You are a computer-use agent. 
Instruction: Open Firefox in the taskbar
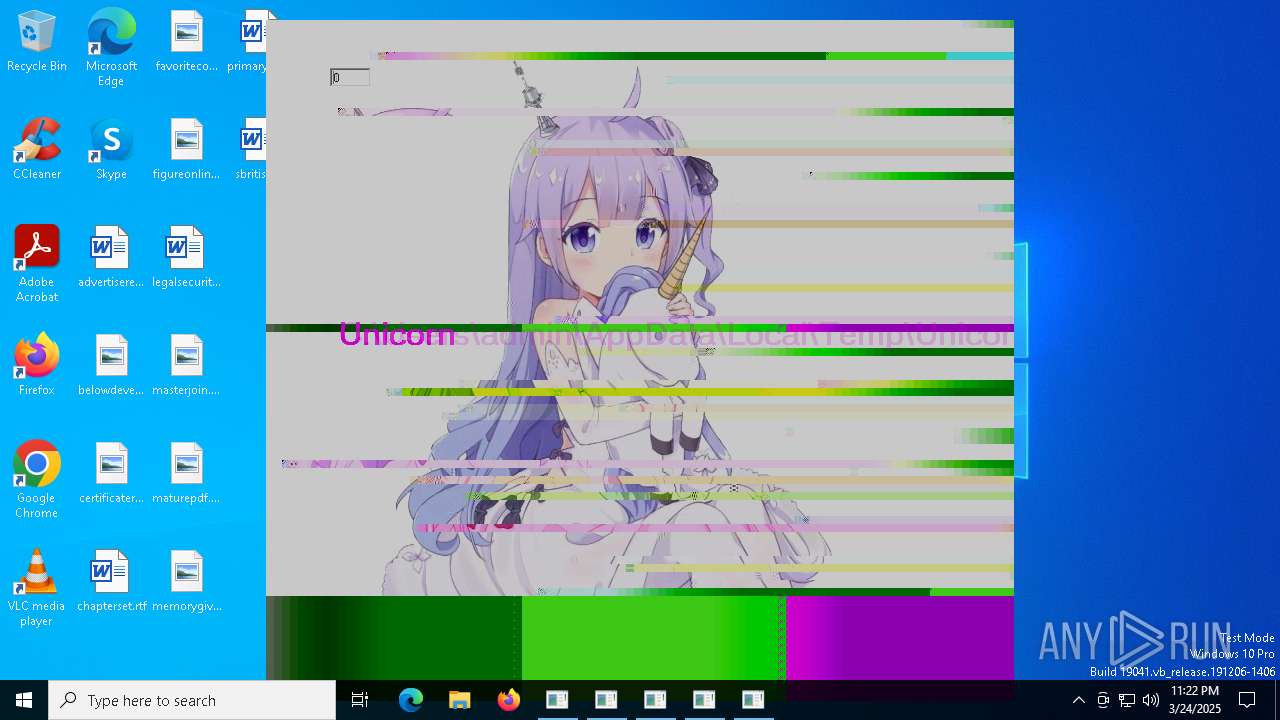[508, 700]
